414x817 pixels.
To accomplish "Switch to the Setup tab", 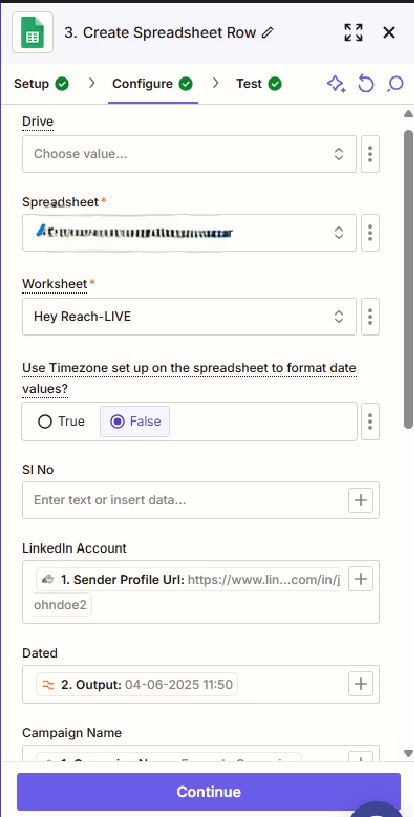I will [x=41, y=84].
